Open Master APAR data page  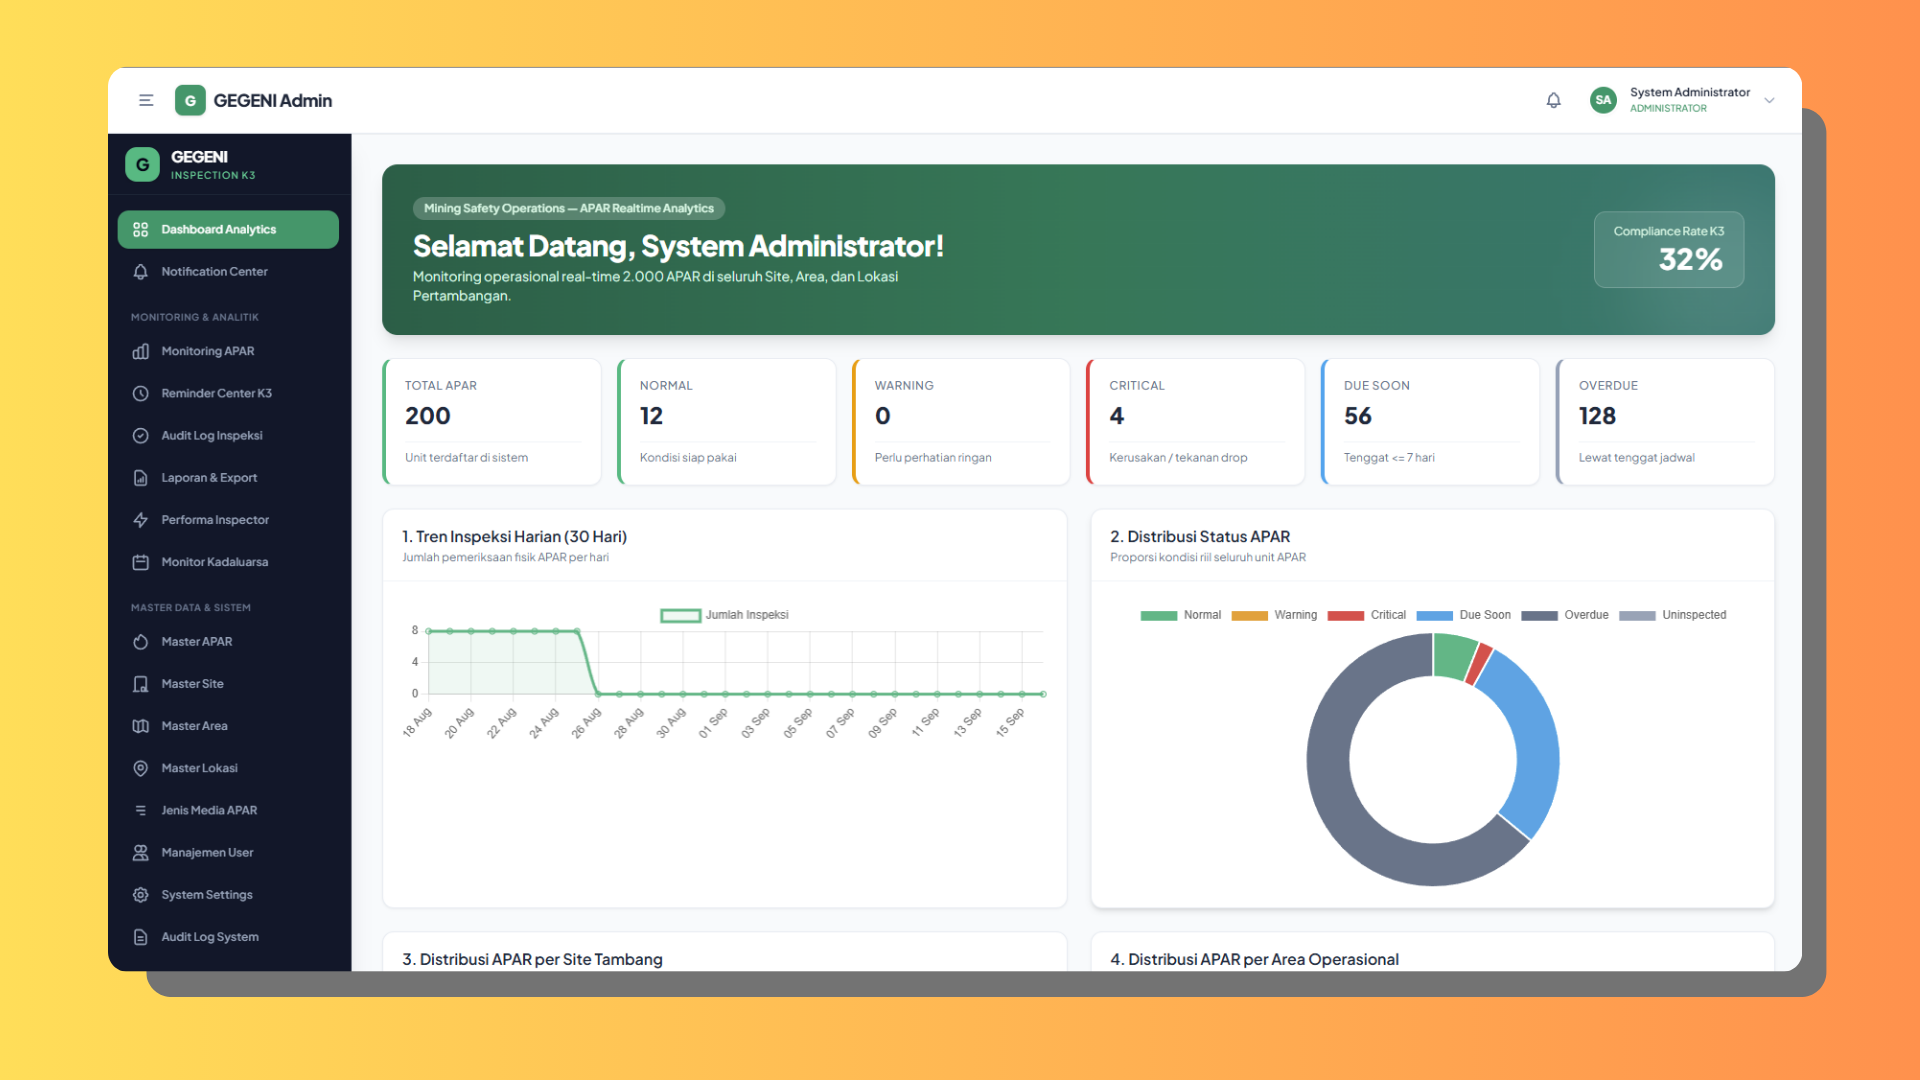click(228, 642)
